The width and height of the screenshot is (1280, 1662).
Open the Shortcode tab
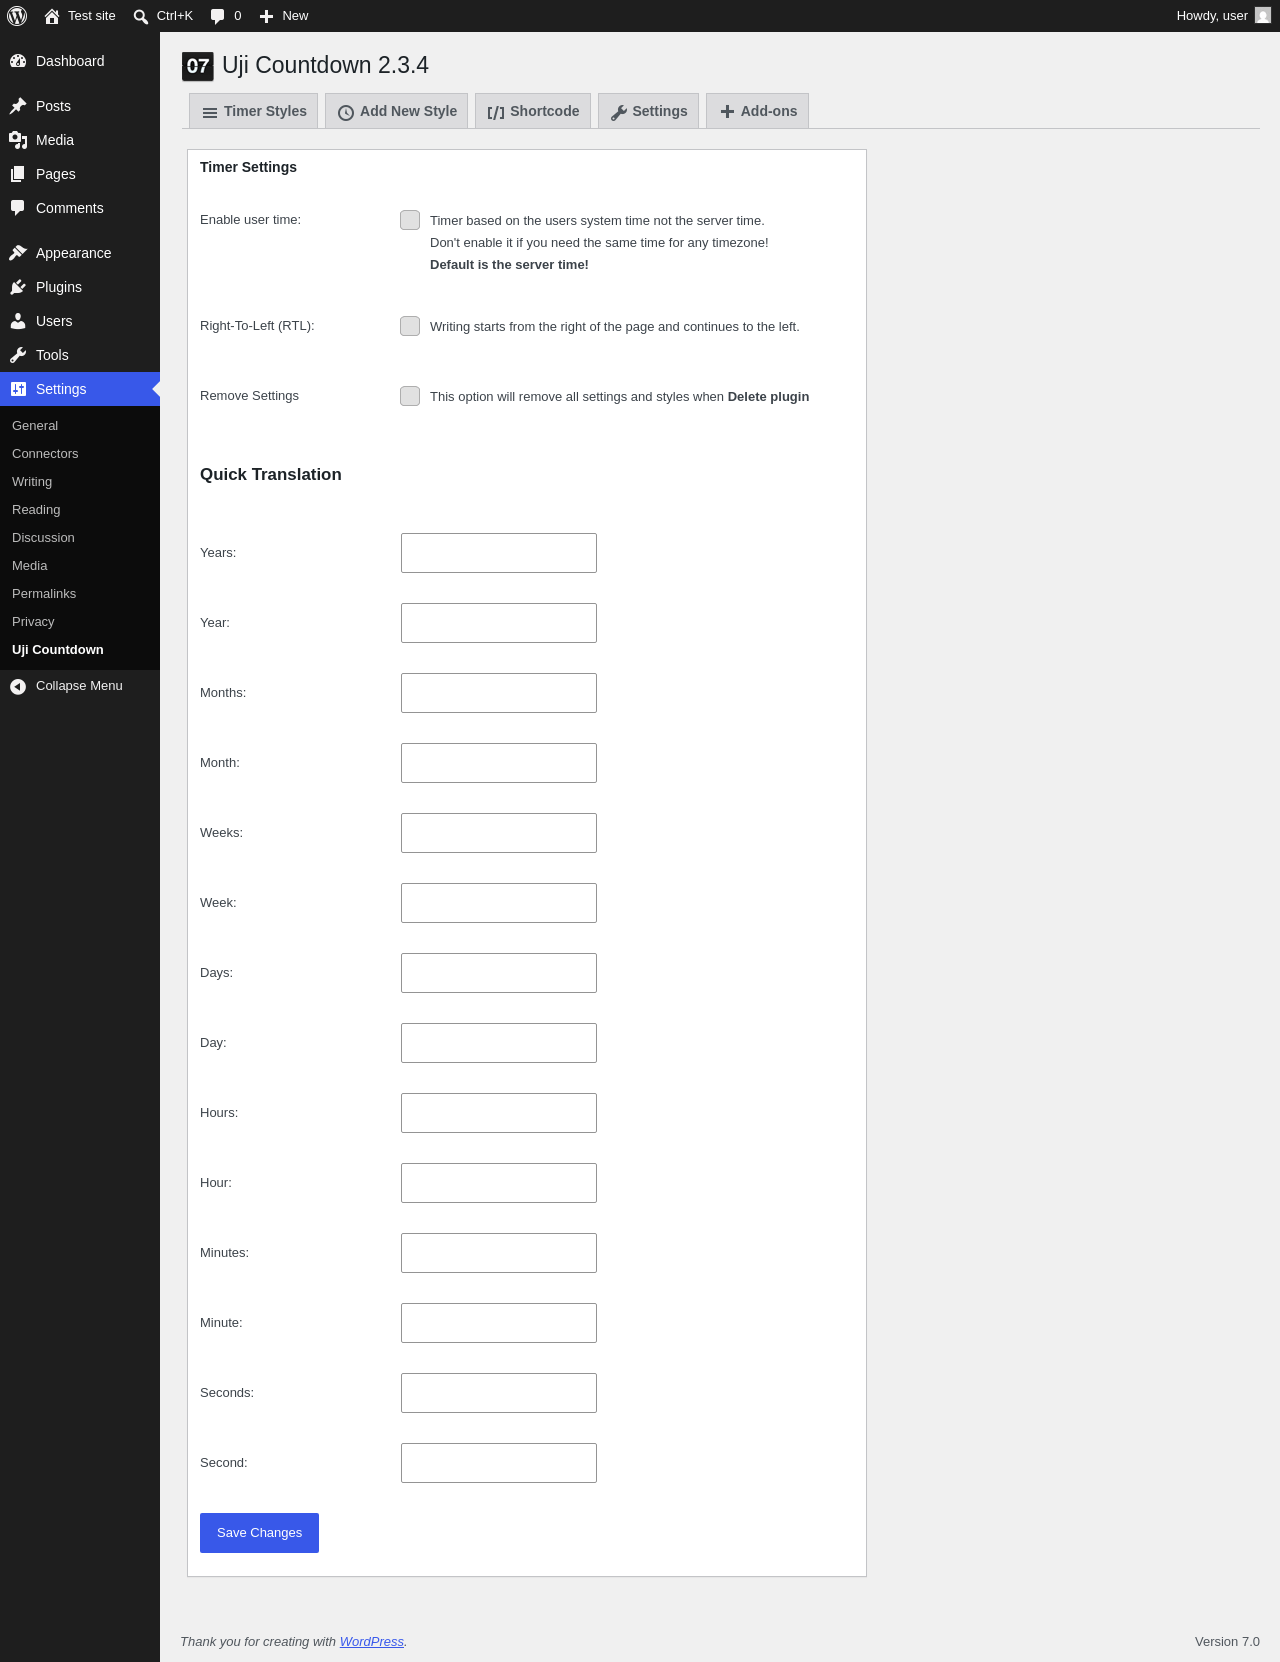pyautogui.click(x=533, y=111)
